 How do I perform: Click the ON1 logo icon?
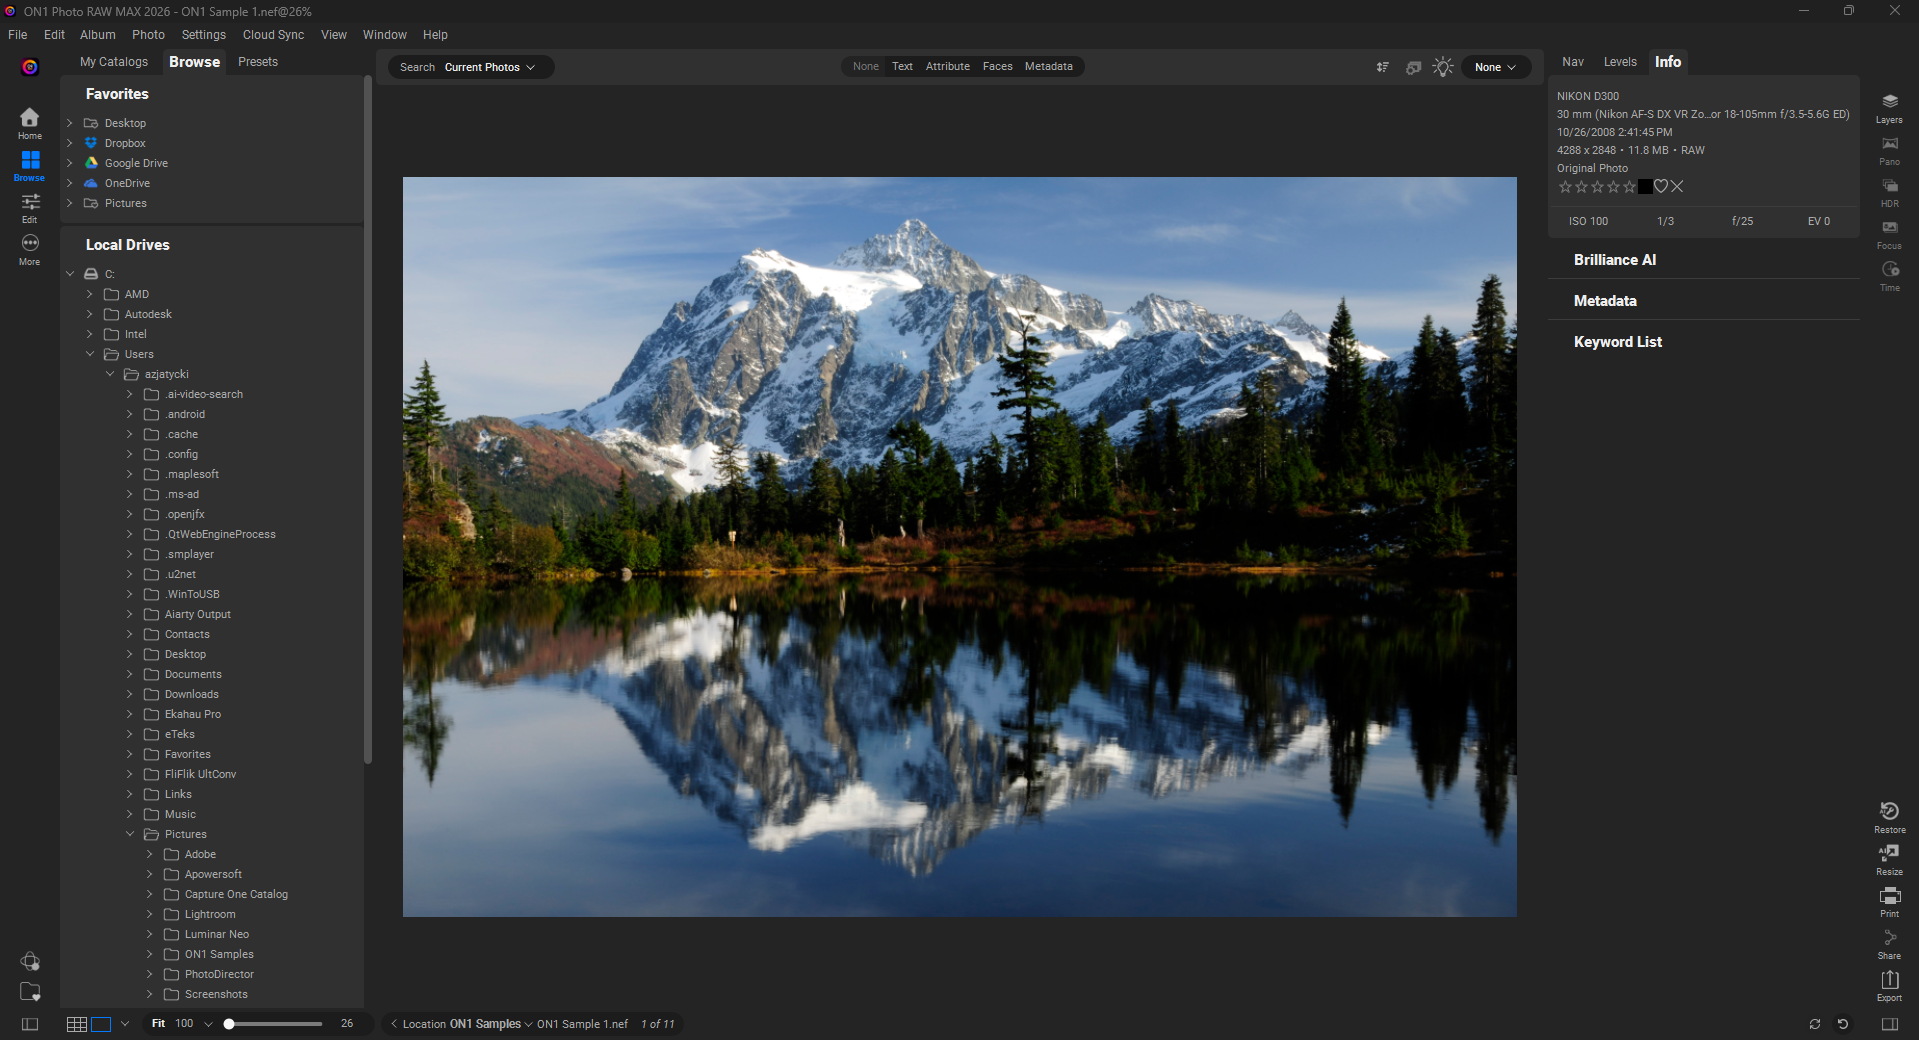pos(30,67)
